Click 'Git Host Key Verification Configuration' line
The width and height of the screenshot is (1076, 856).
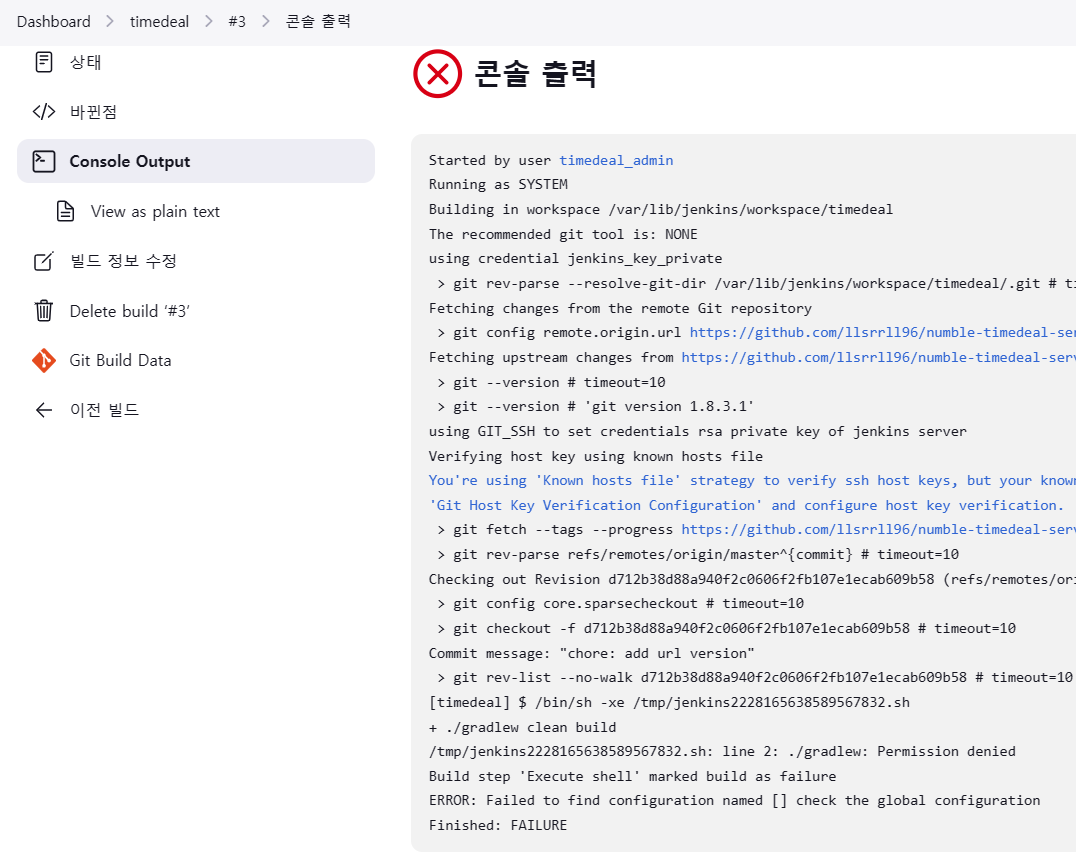click(747, 505)
